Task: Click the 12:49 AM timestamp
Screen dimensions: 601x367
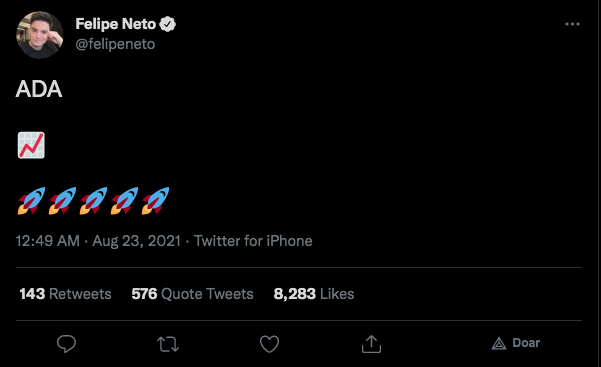Action: tap(48, 241)
